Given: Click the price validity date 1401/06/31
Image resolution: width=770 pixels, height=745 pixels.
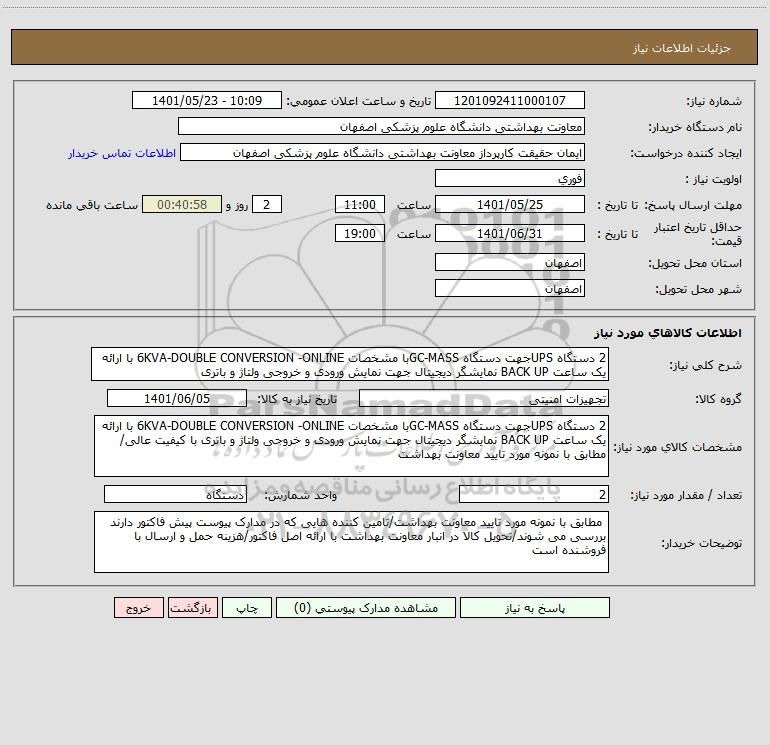Looking at the screenshot, I should [510, 233].
